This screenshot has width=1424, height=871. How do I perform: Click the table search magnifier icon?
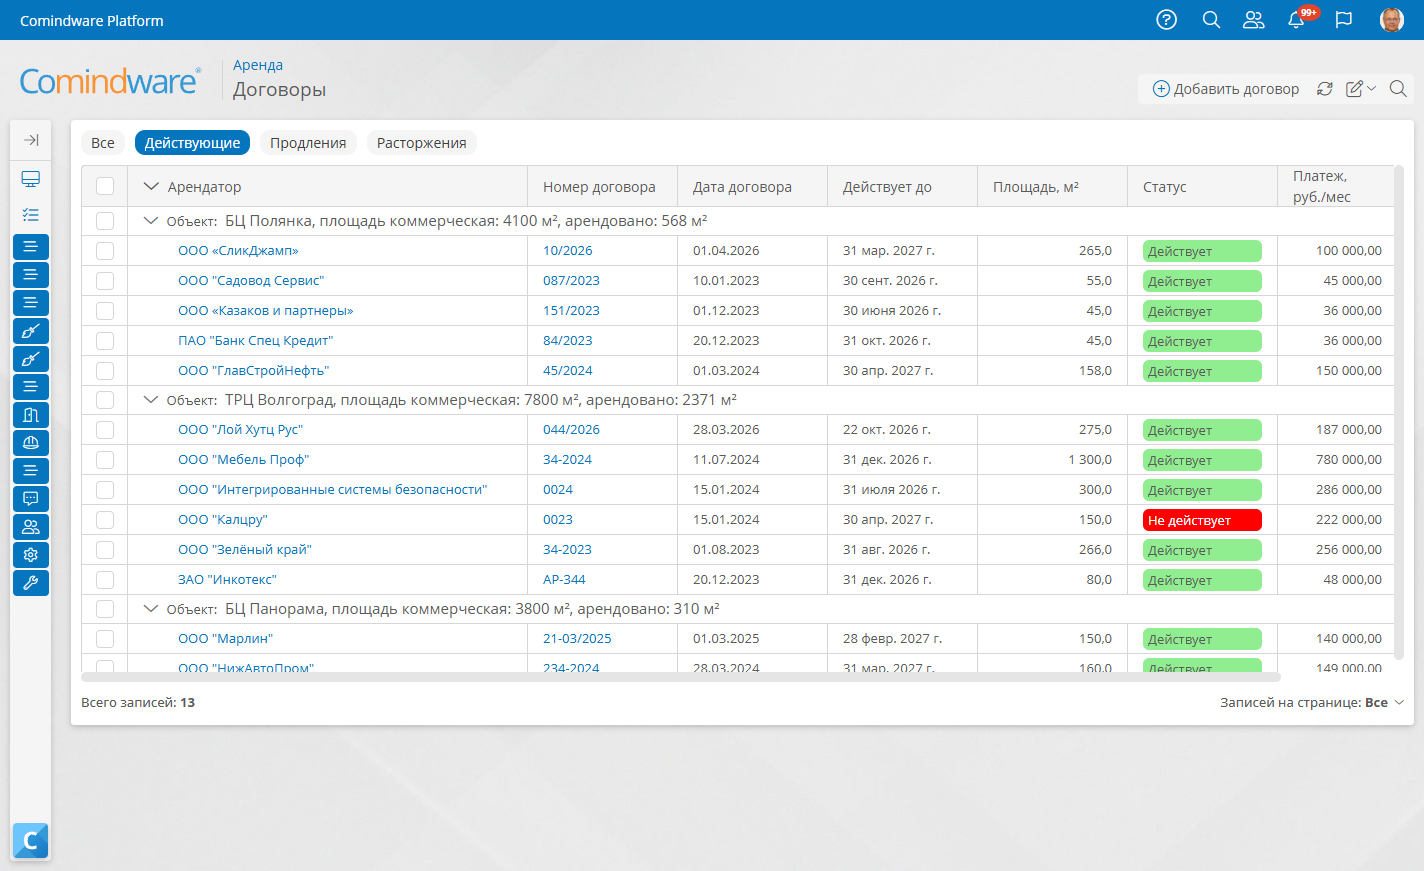pos(1398,89)
